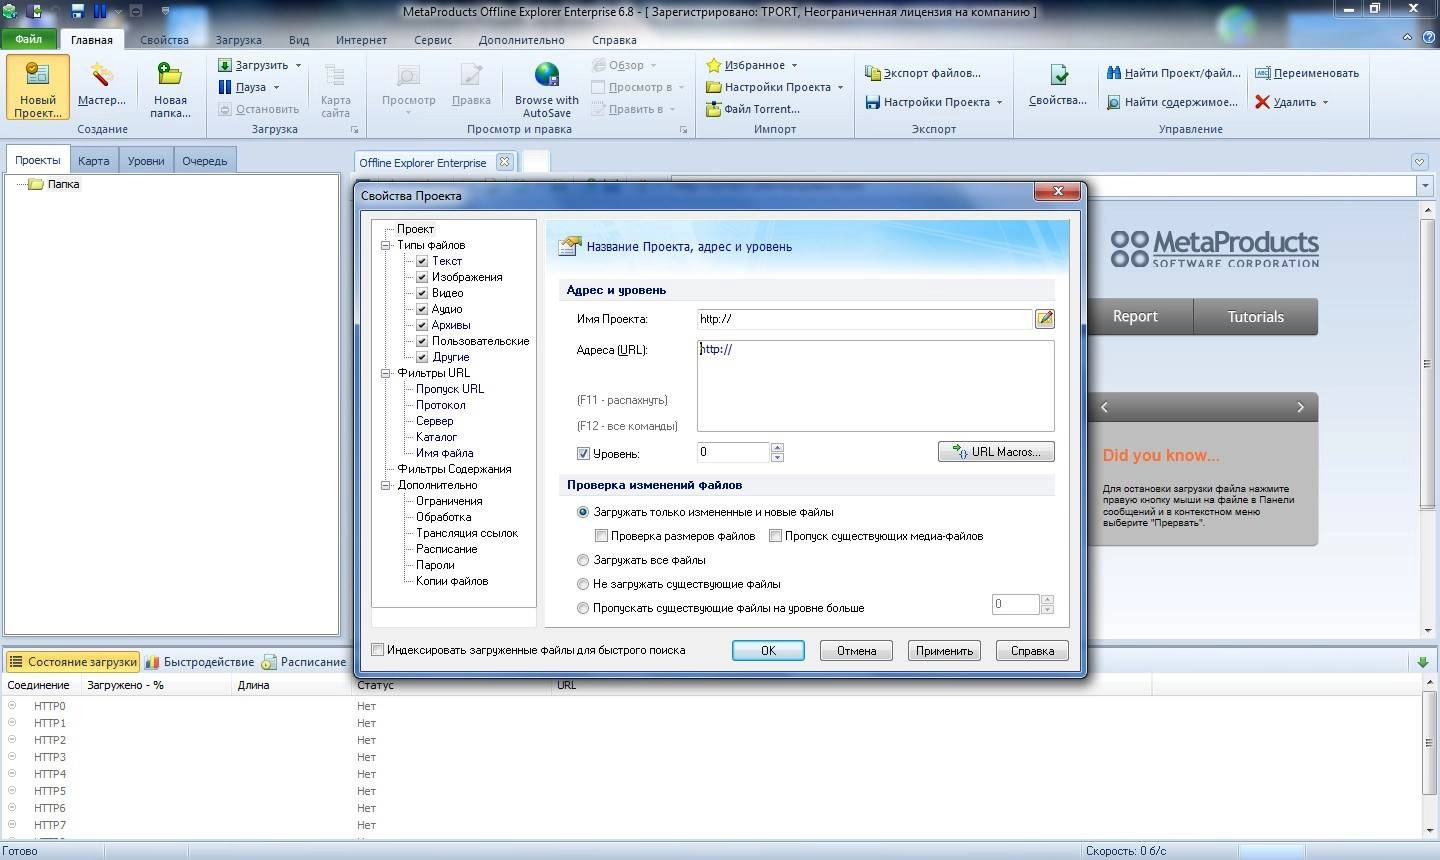Switch to the Загрузка ribbon tab
This screenshot has width=1440, height=860.
click(x=238, y=40)
